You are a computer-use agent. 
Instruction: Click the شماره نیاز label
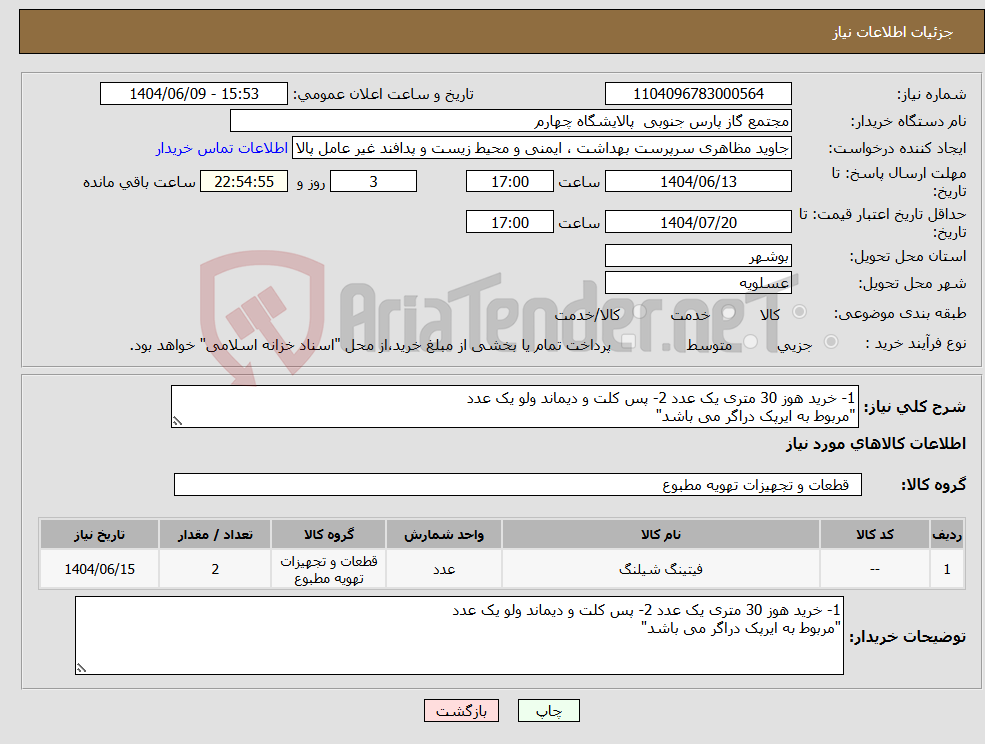click(931, 94)
